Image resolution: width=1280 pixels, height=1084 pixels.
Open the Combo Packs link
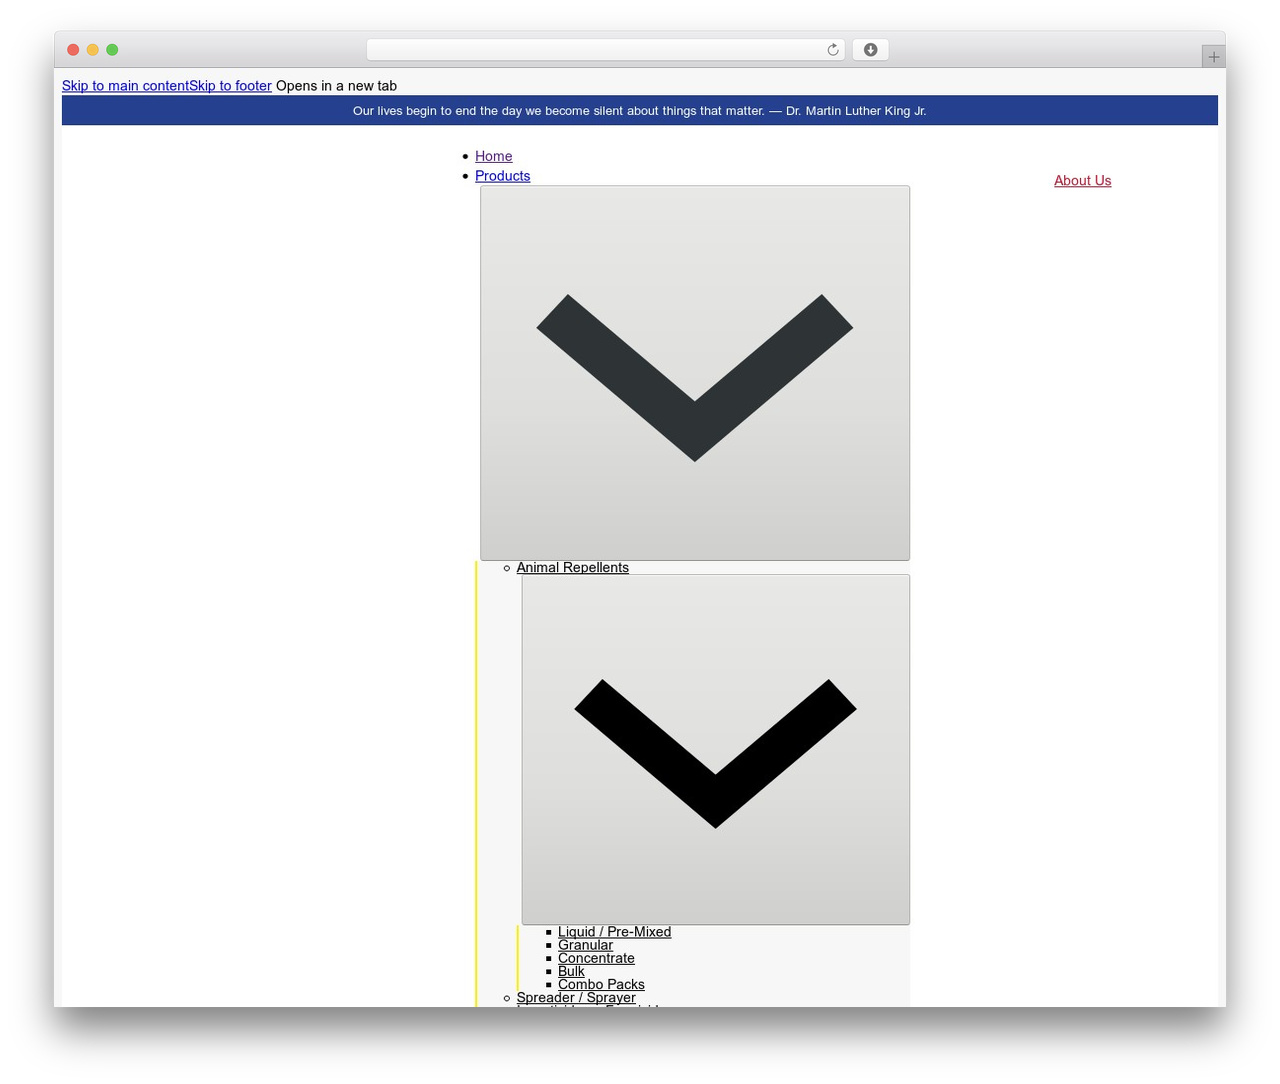coord(601,984)
